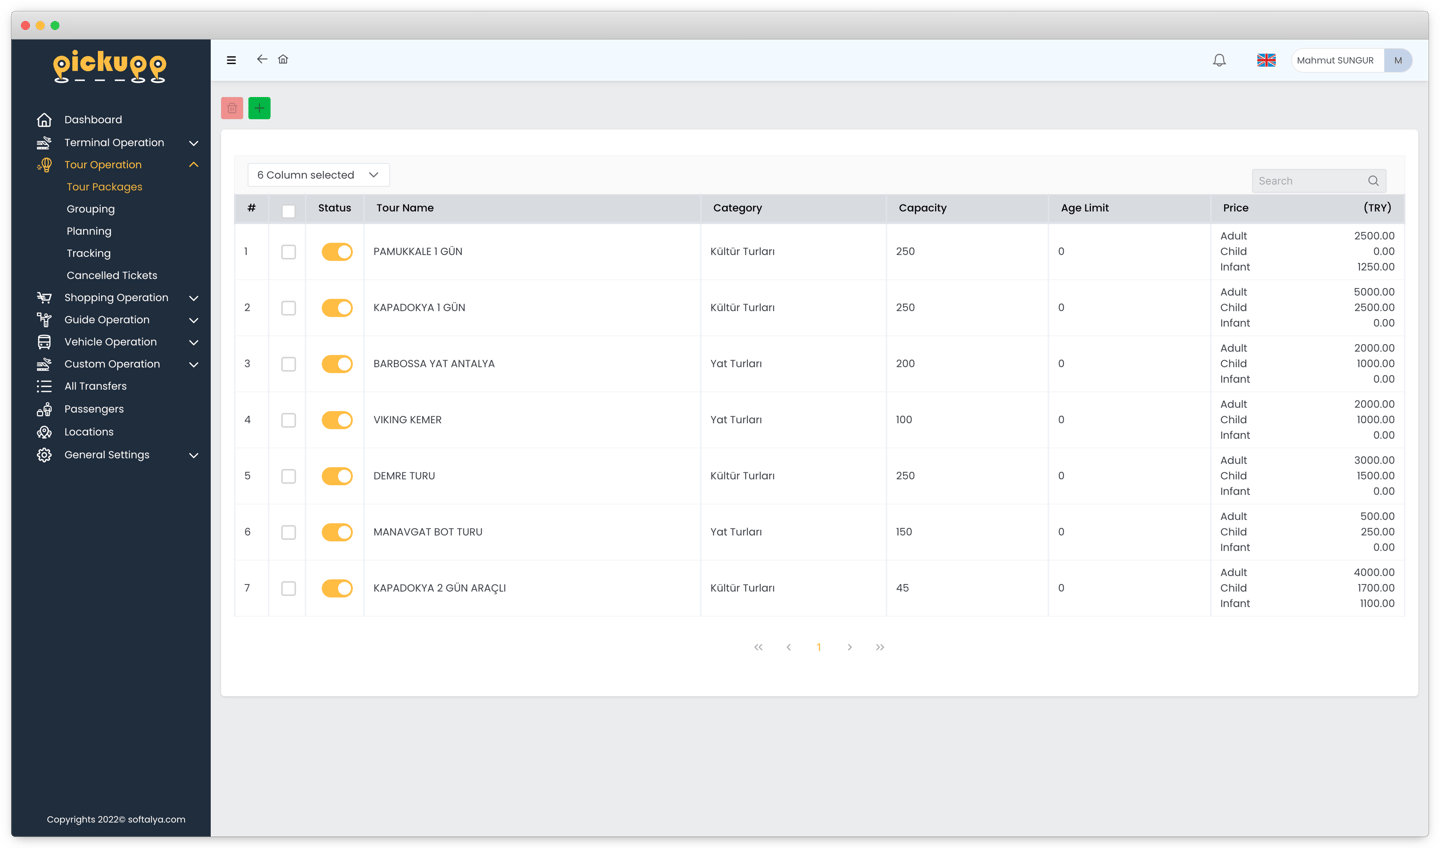This screenshot has width=1440, height=848.
Task: Expand the Shopping Operation menu
Action: 117,298
